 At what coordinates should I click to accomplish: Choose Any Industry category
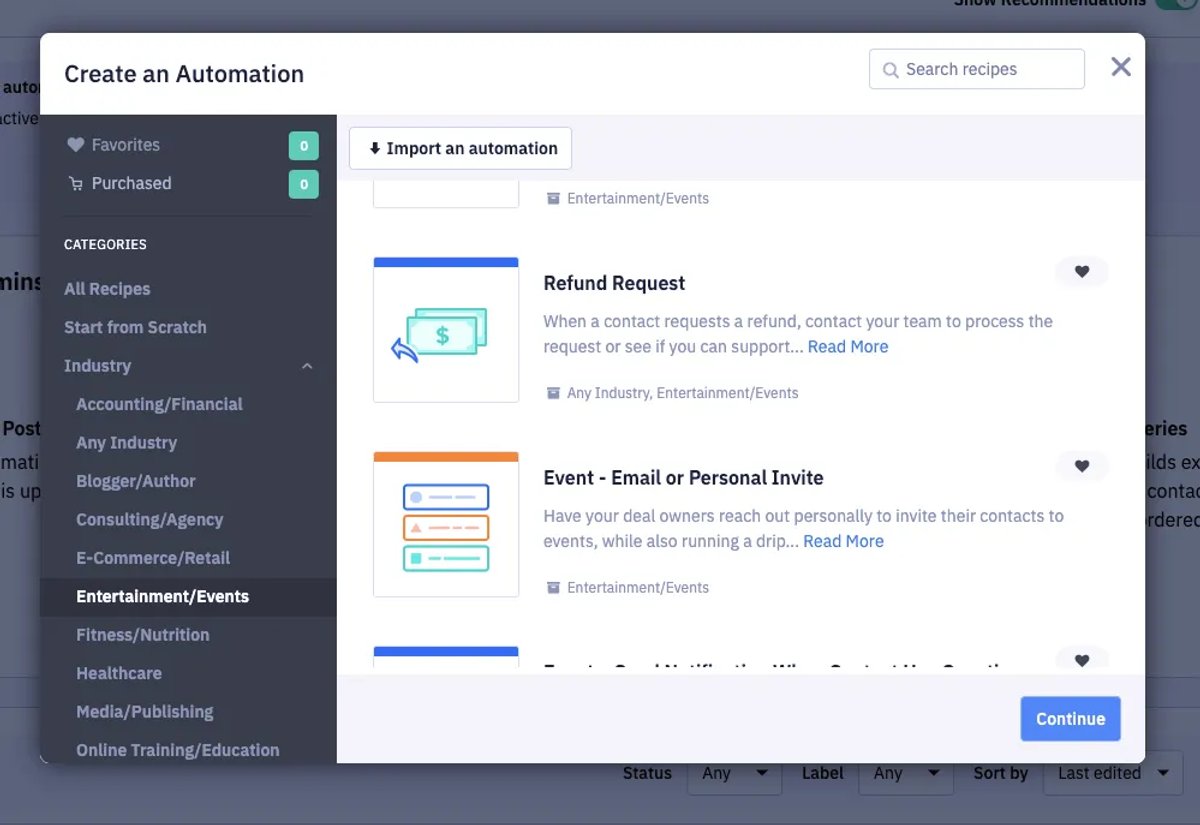126,443
